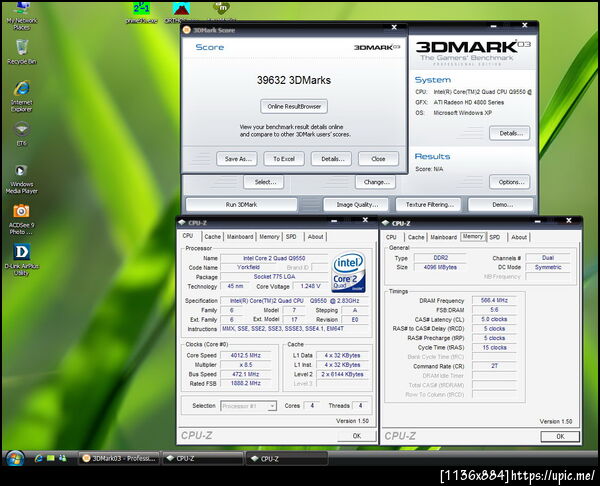Click System Details button in 3DMark03
This screenshot has height=486, width=600.
point(510,133)
